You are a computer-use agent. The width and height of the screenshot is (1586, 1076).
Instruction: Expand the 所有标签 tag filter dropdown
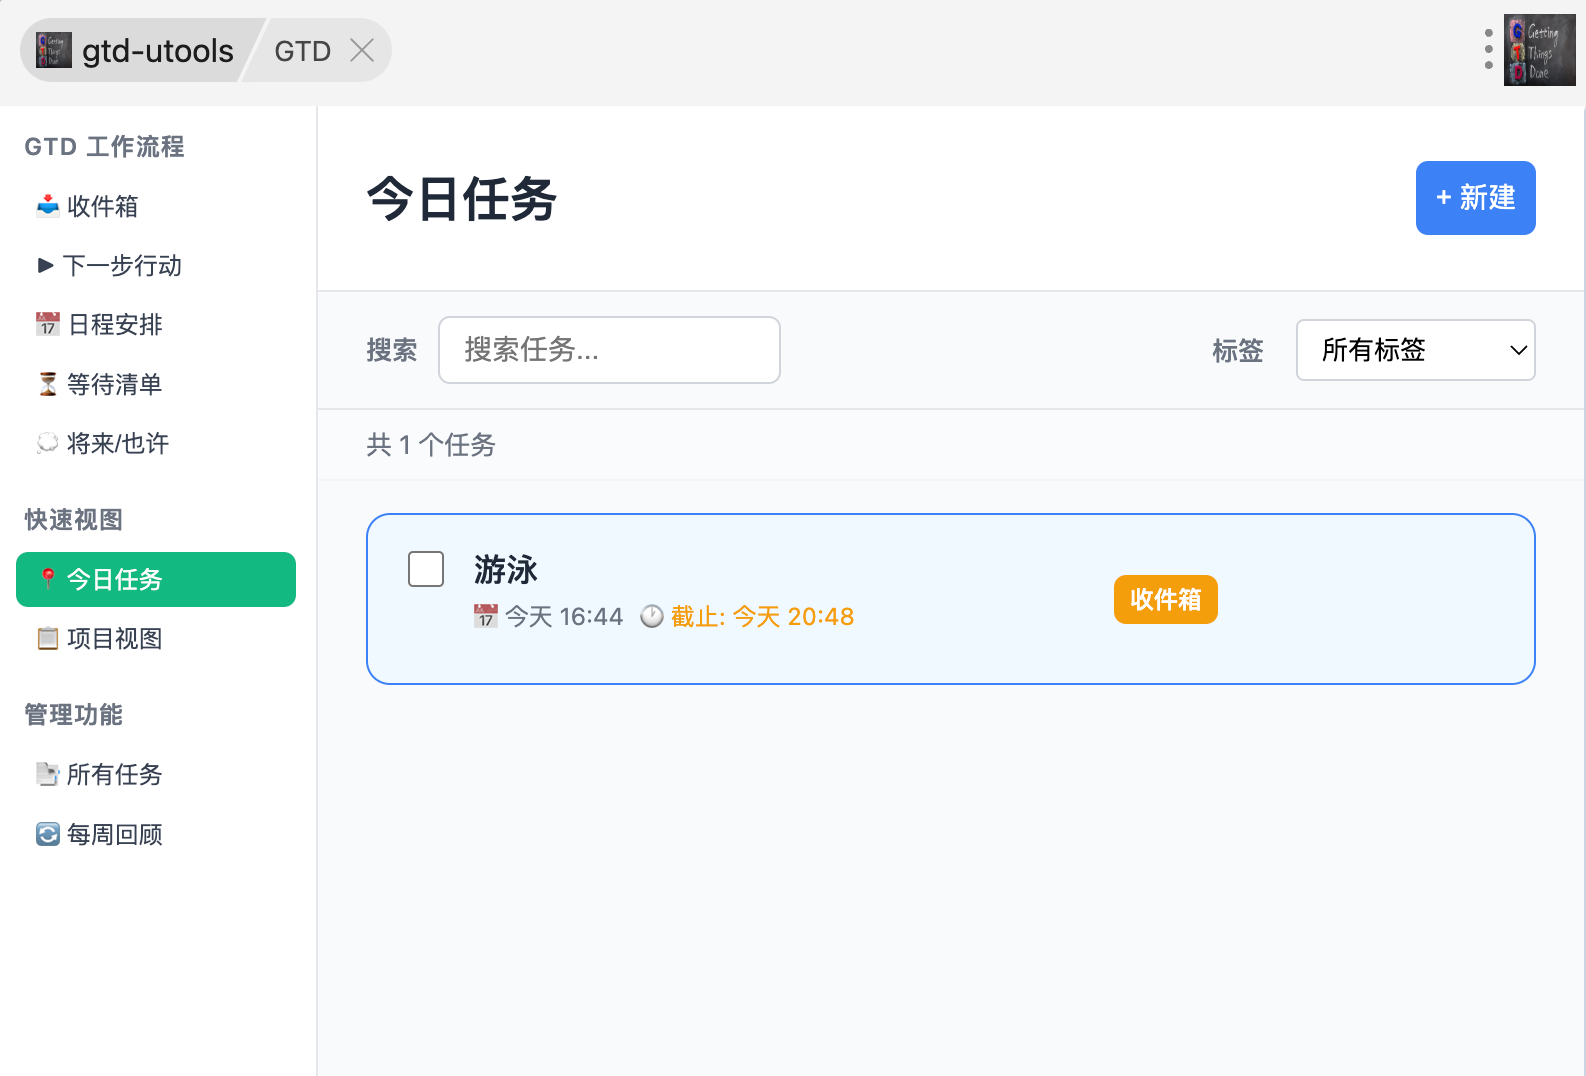[1415, 350]
